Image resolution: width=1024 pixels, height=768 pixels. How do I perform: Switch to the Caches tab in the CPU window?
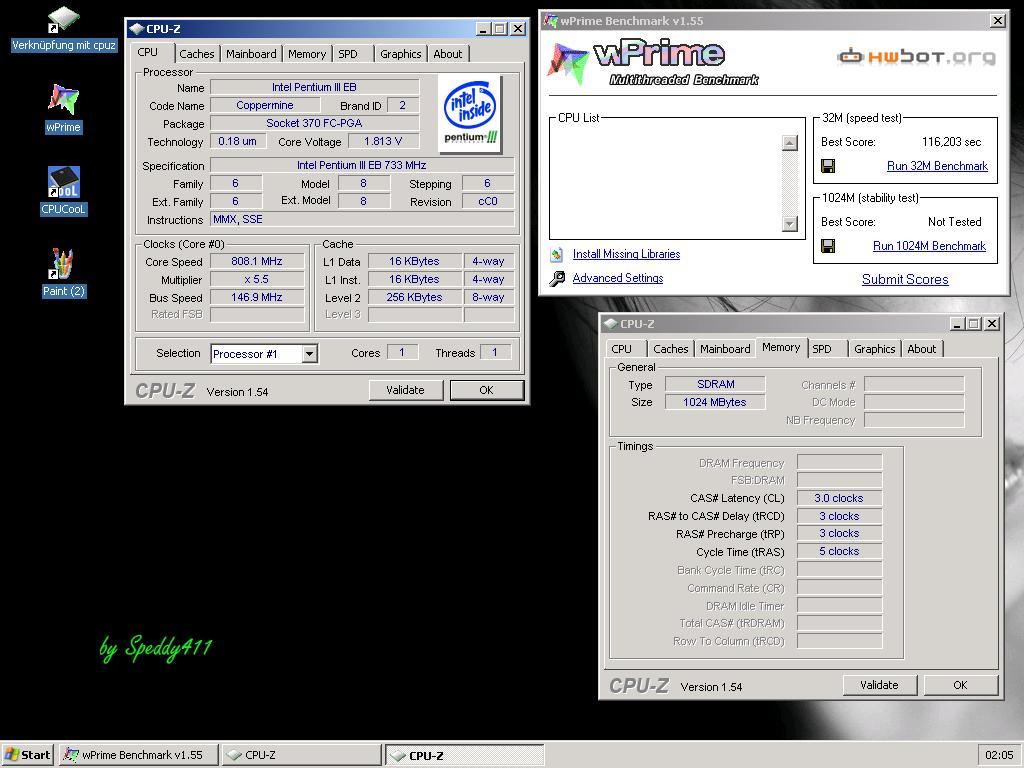[x=197, y=54]
